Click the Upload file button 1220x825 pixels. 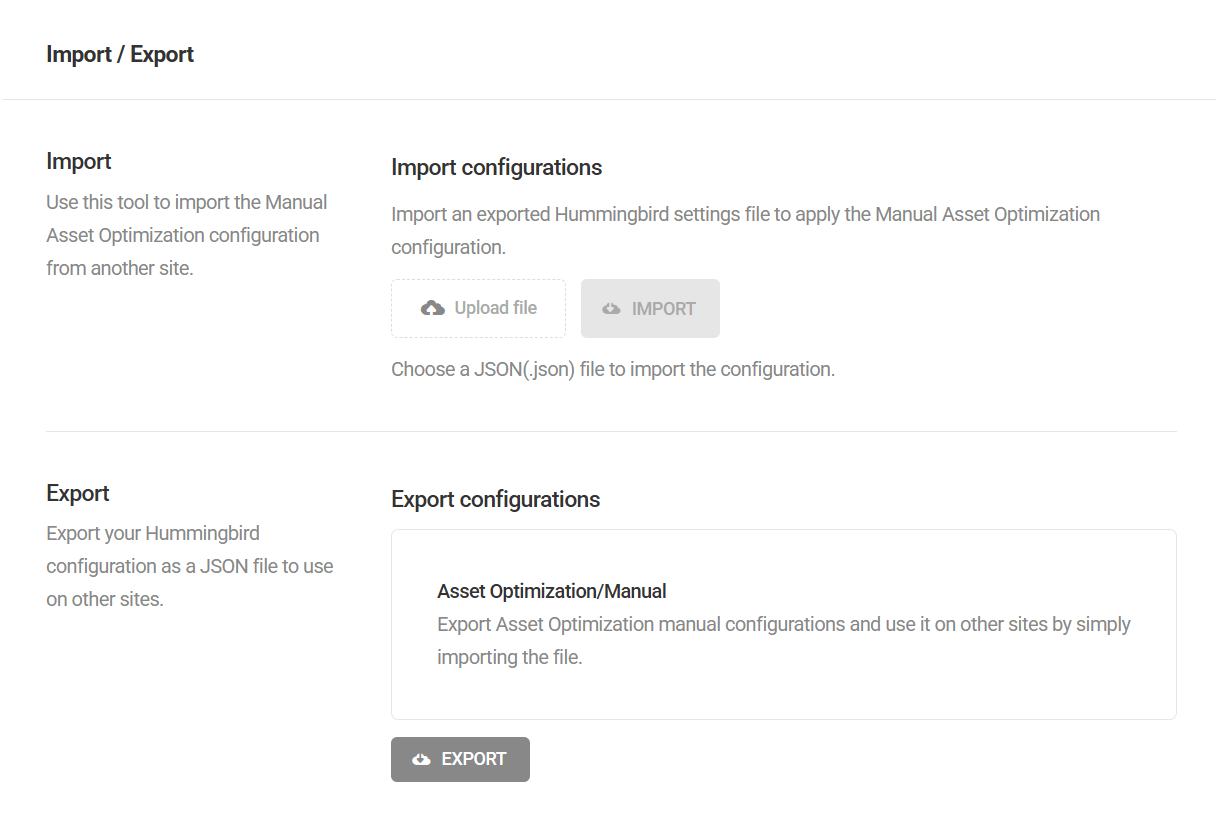(x=478, y=308)
